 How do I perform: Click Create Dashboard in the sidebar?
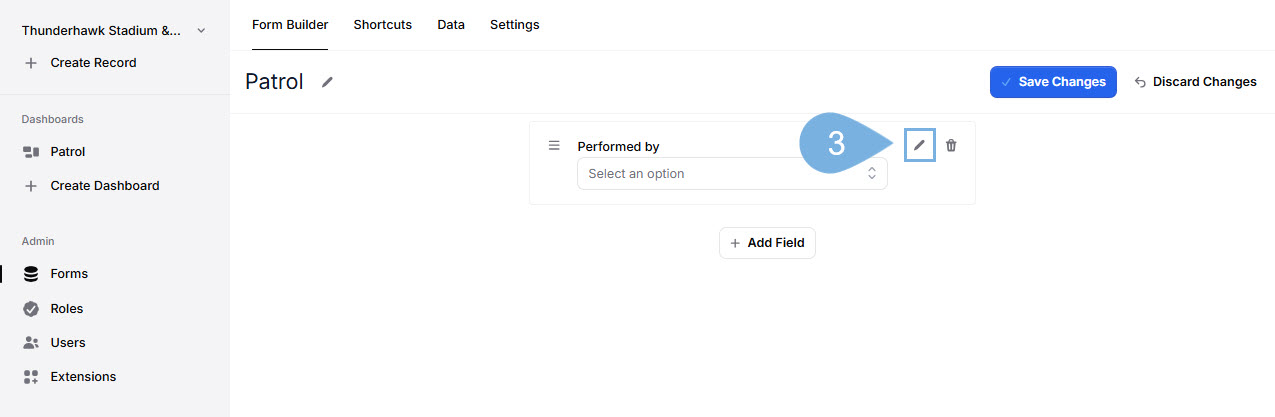tap(104, 186)
